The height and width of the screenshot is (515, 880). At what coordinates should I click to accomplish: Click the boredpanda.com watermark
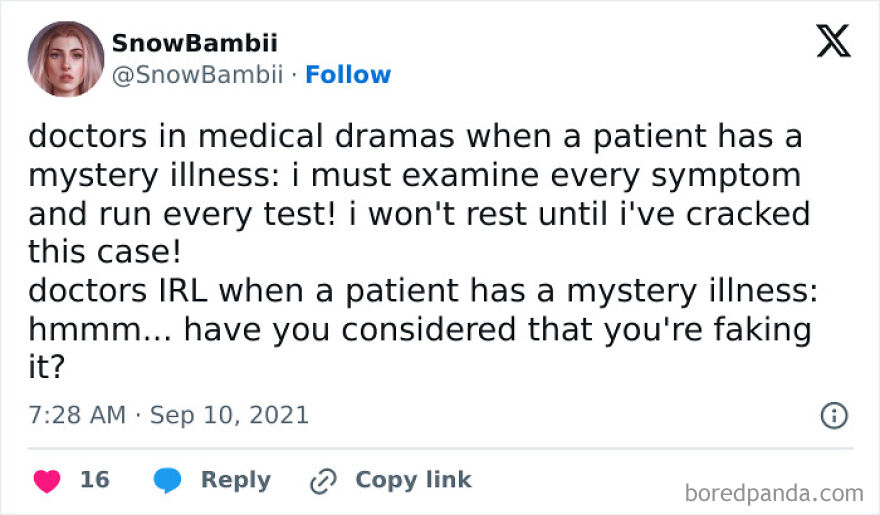[x=775, y=493]
